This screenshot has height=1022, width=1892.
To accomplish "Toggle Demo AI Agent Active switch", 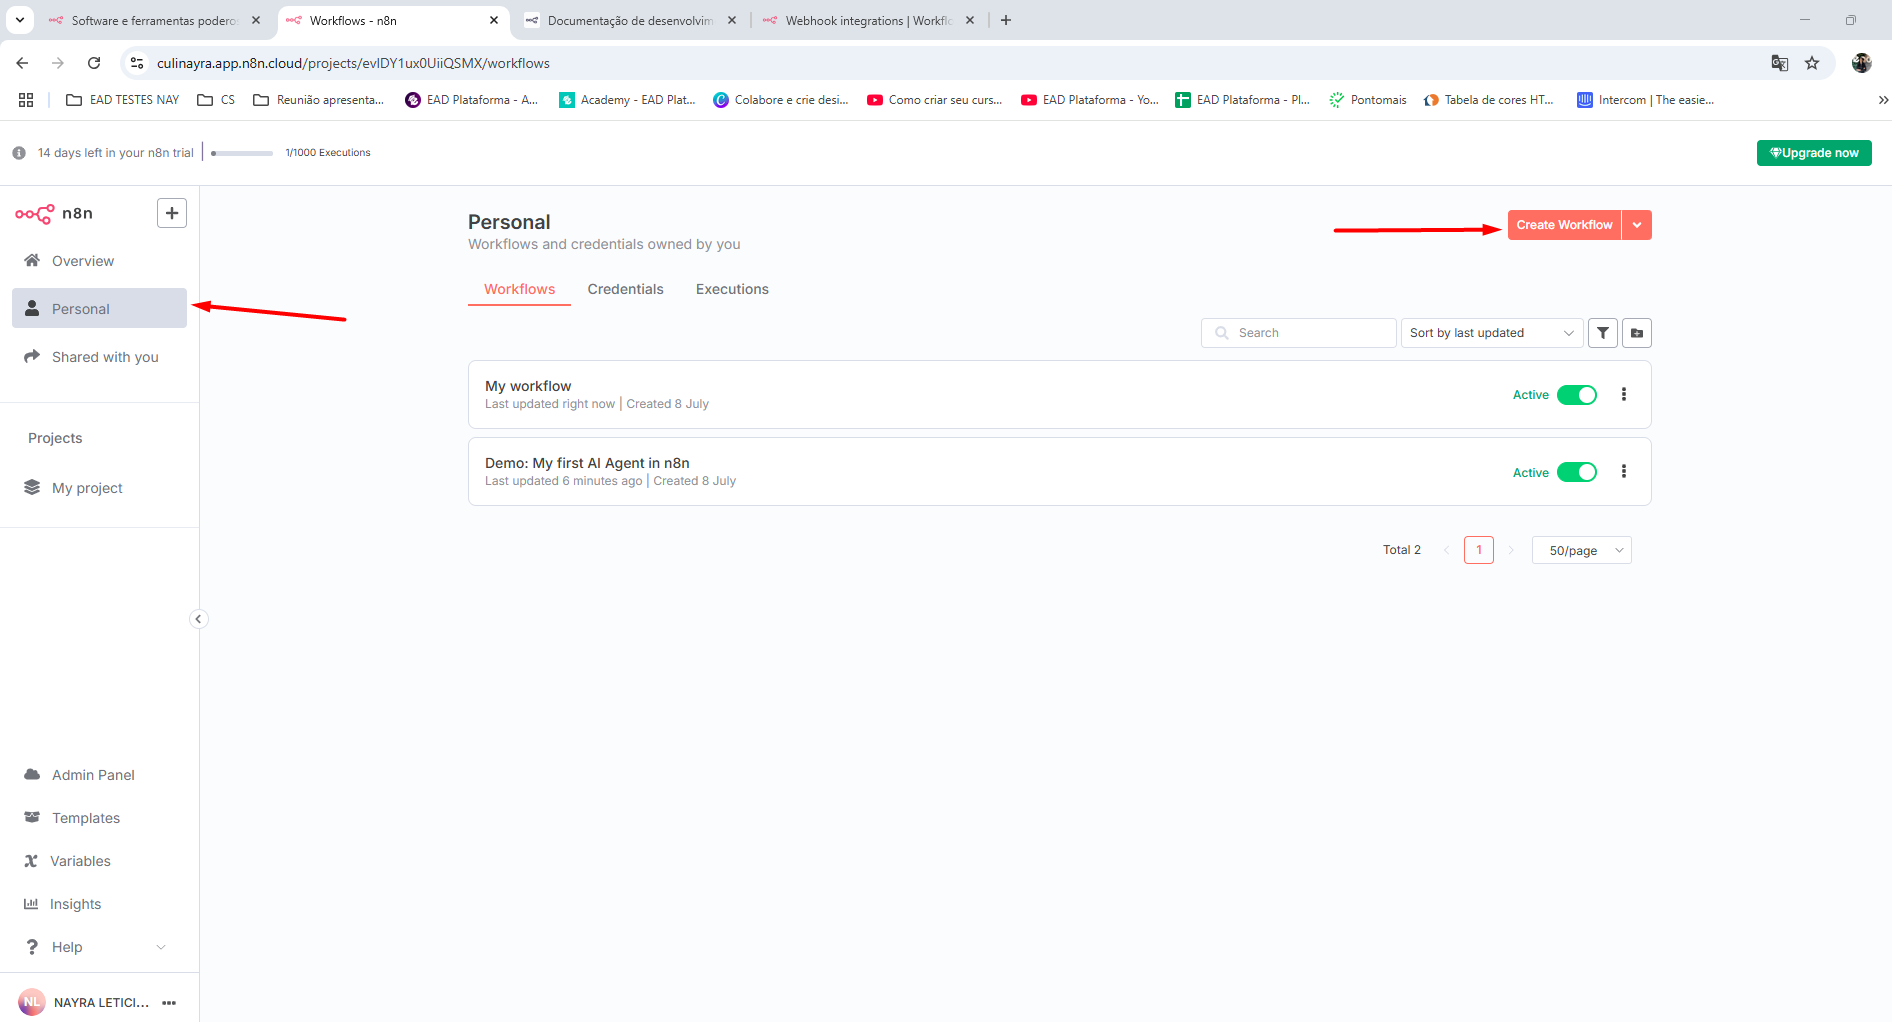I will (1577, 472).
